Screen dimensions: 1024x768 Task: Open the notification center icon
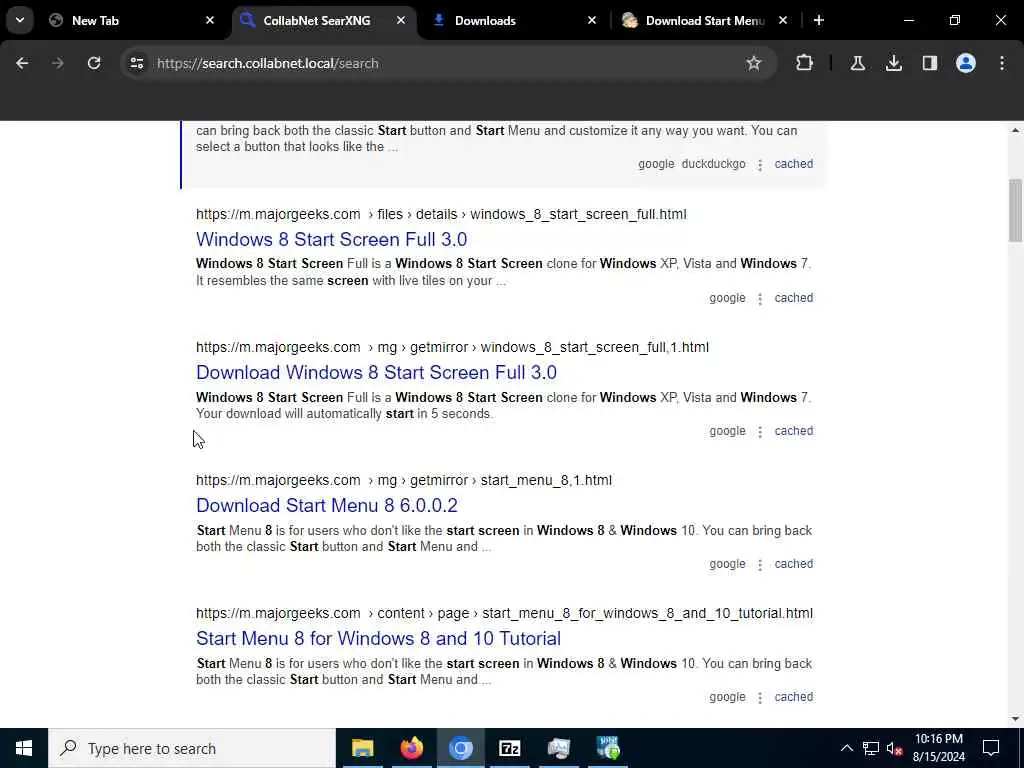coord(991,748)
